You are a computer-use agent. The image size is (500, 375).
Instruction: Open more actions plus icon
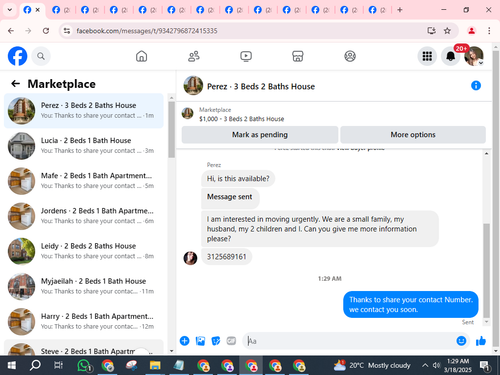185,341
